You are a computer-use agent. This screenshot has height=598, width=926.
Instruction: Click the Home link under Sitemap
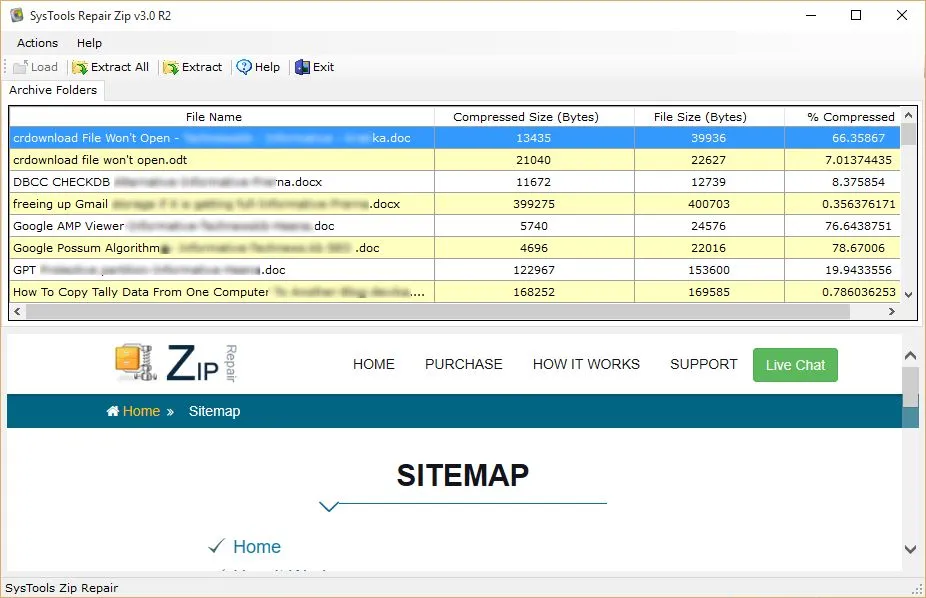pyautogui.click(x=257, y=547)
